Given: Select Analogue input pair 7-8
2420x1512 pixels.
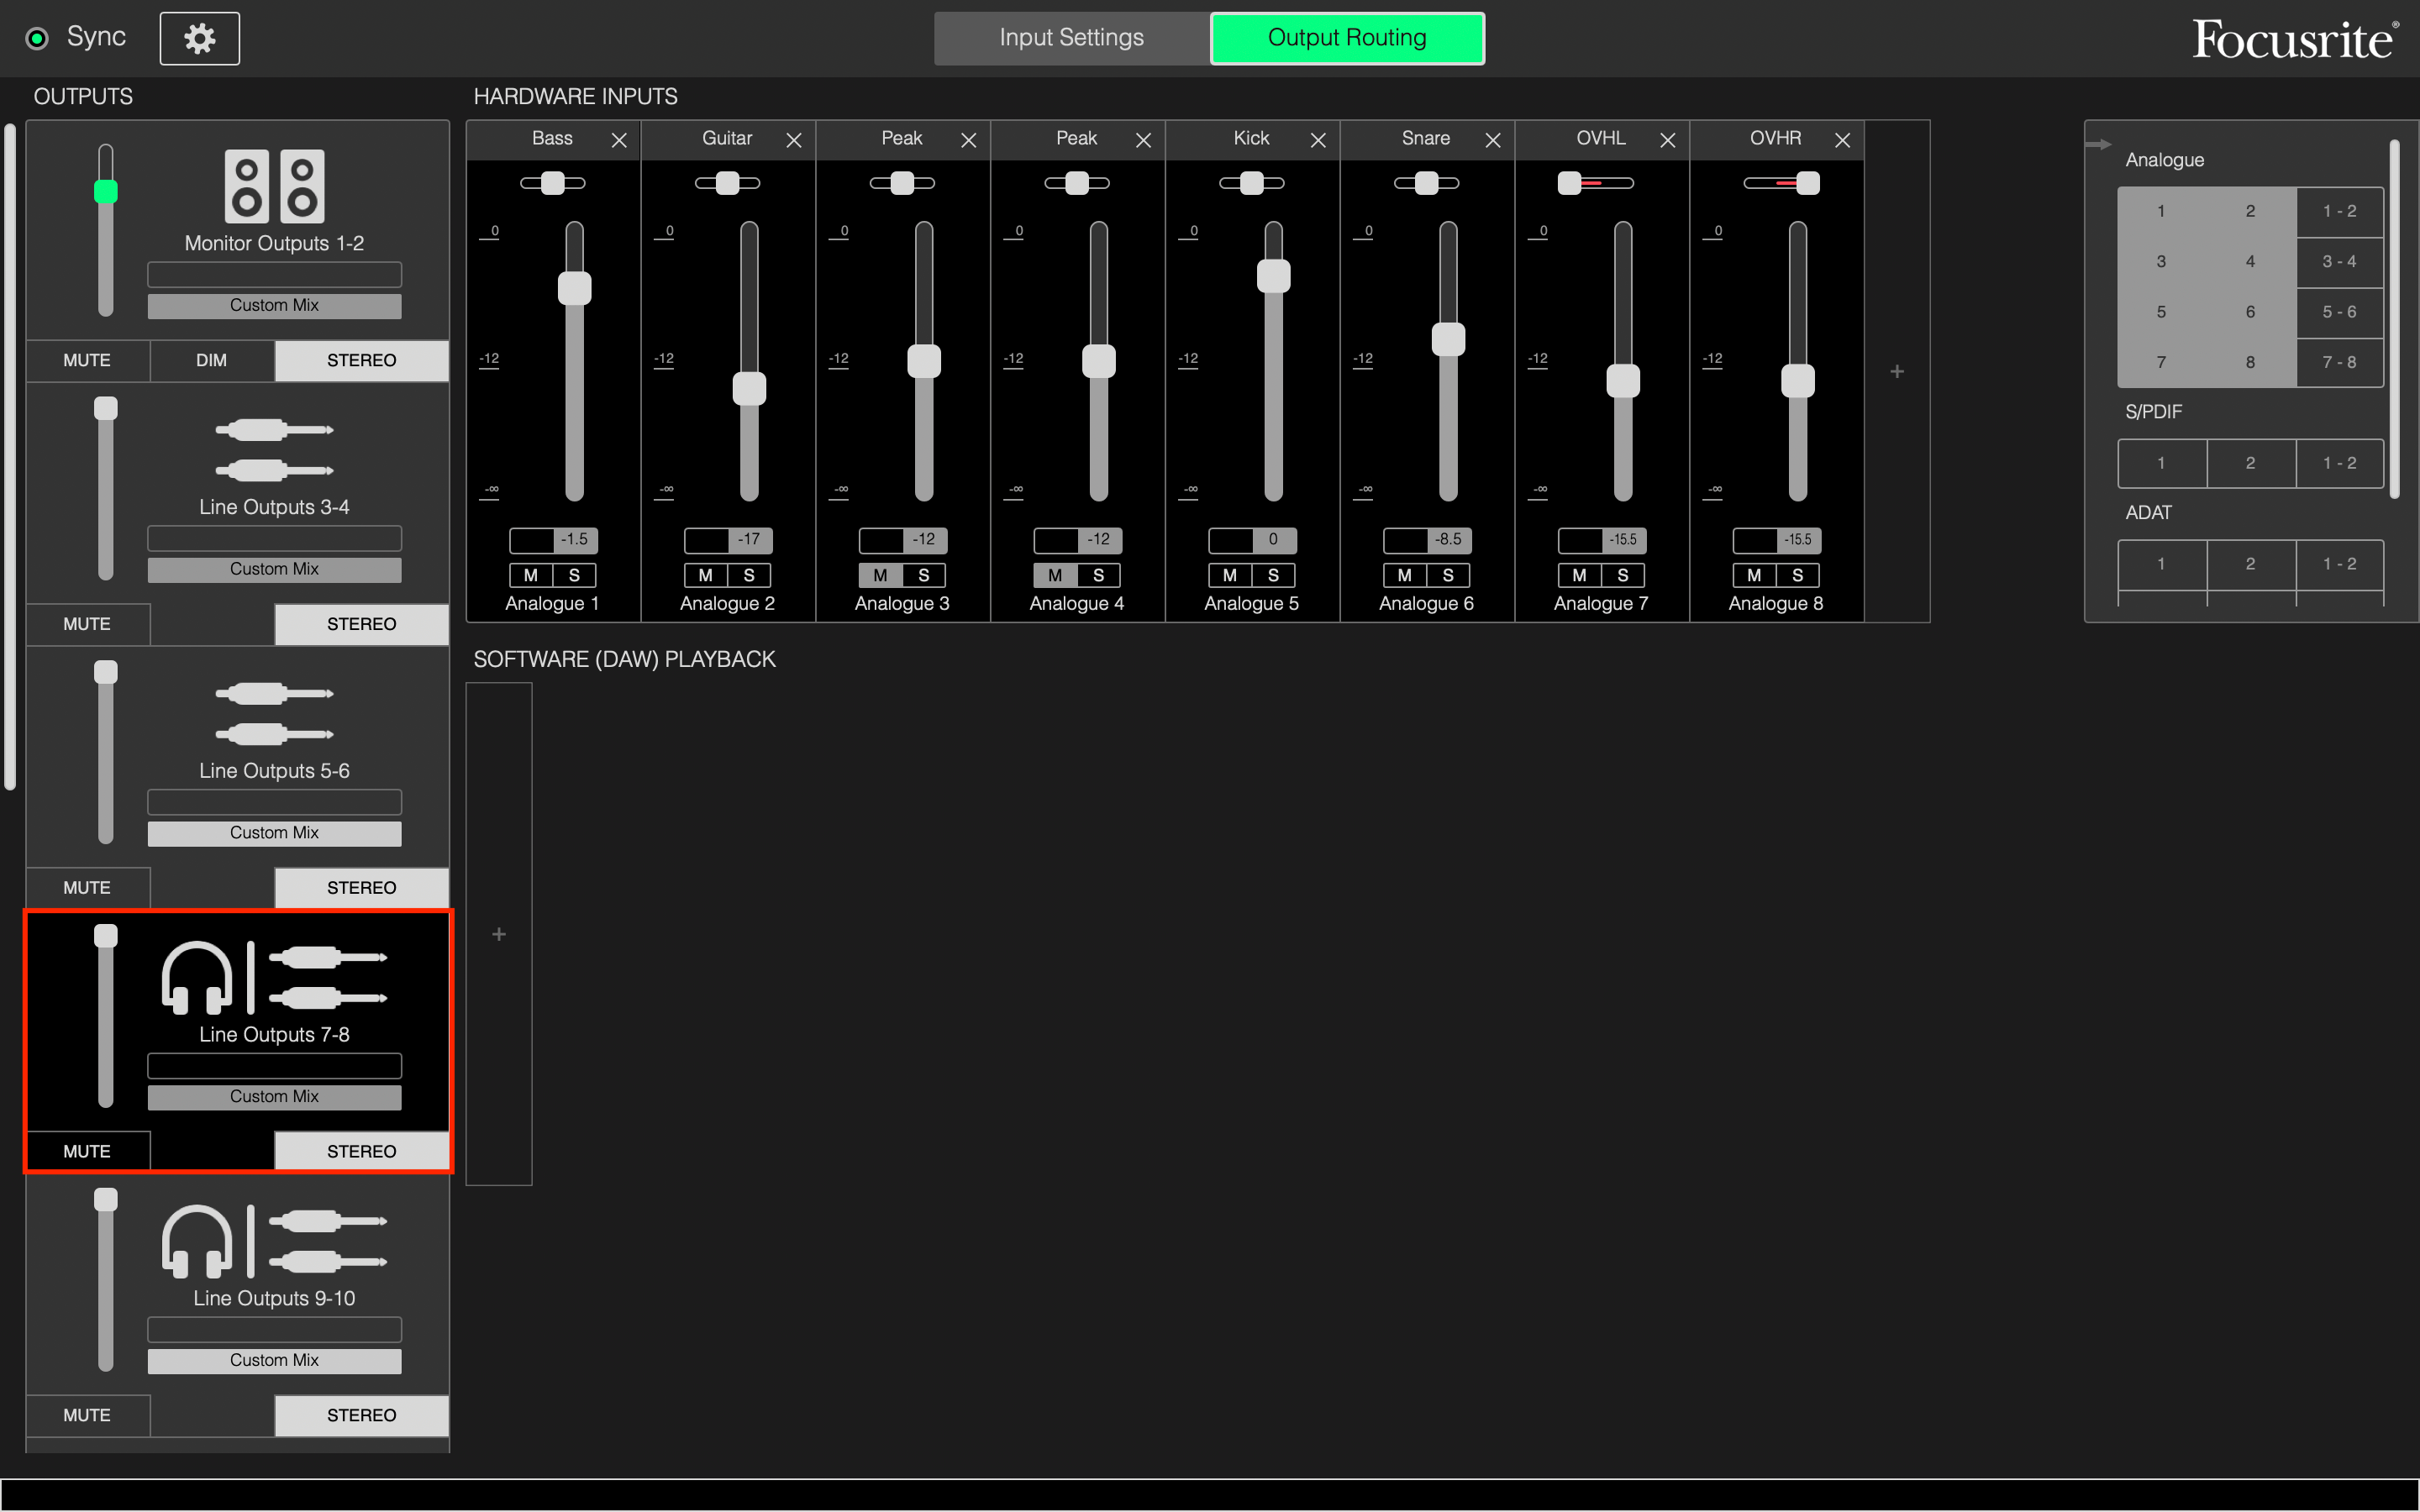Looking at the screenshot, I should 2339,362.
